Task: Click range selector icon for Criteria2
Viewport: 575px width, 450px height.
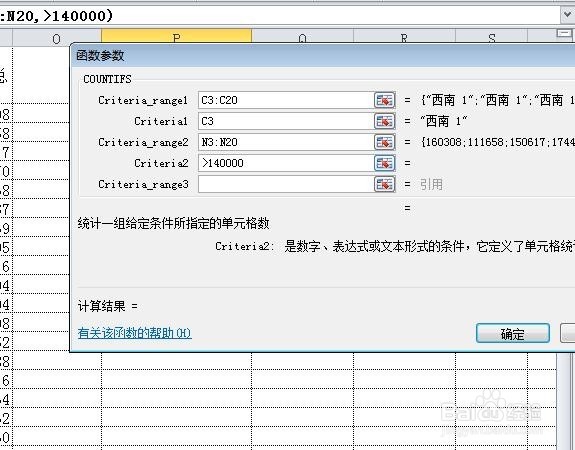Action: coord(384,163)
